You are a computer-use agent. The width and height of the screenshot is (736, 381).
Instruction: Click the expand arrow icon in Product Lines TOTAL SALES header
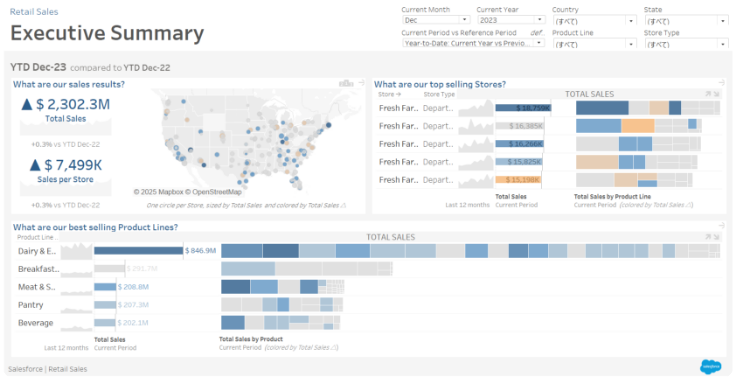coord(708,237)
